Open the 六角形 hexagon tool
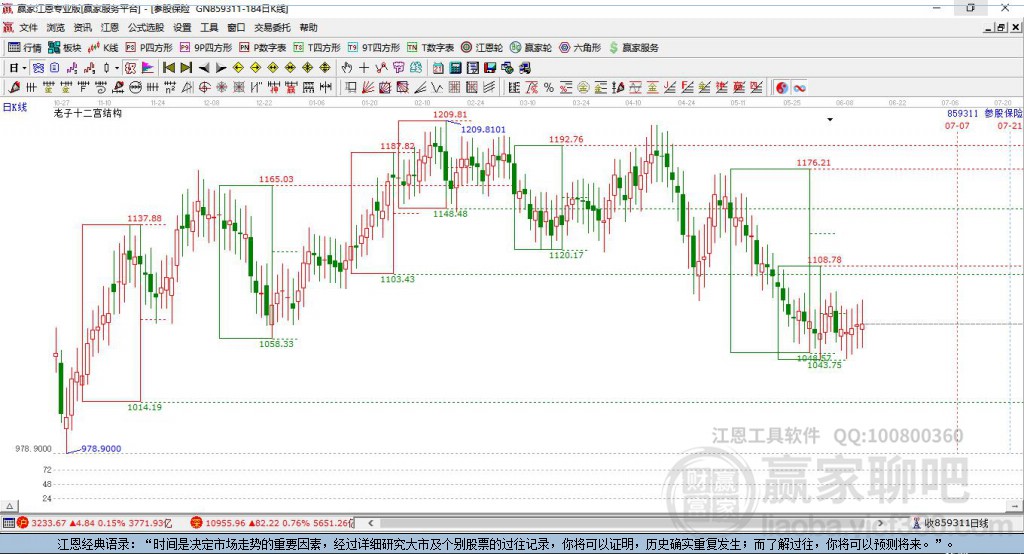 click(x=580, y=48)
